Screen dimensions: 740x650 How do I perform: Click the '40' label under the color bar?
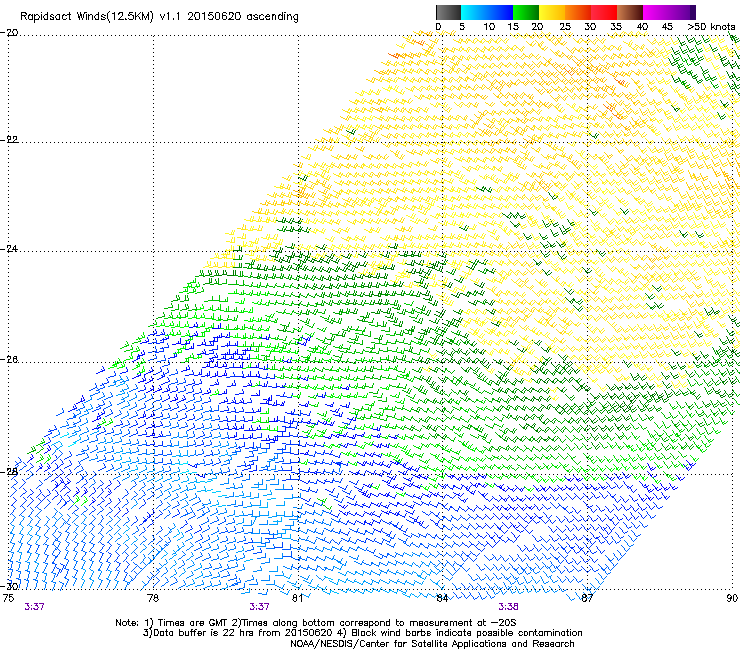642,26
